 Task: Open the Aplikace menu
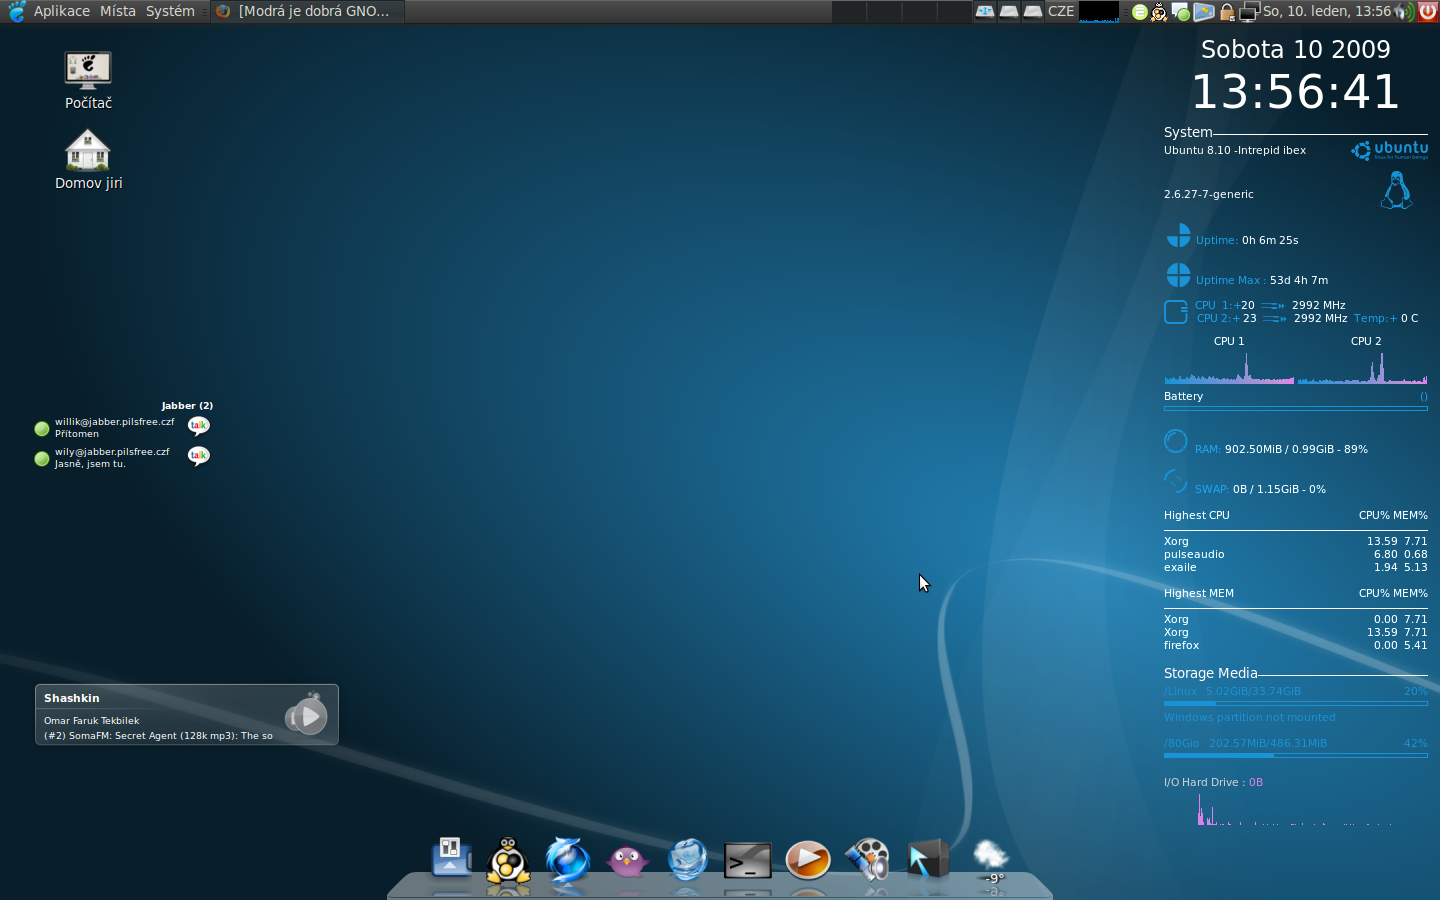click(61, 11)
